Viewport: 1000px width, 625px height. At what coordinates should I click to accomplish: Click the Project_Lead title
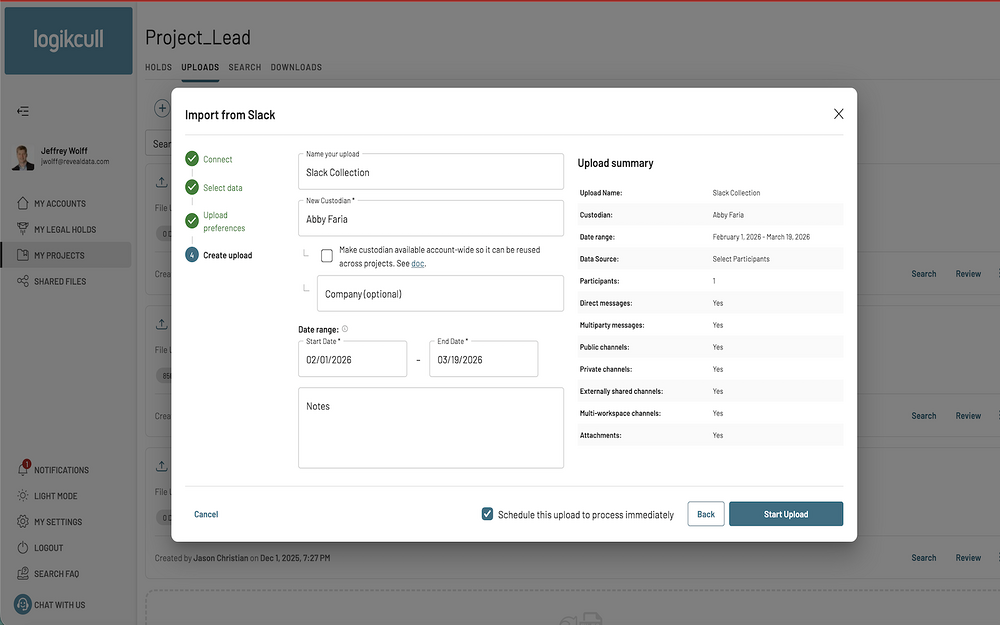click(x=198, y=38)
